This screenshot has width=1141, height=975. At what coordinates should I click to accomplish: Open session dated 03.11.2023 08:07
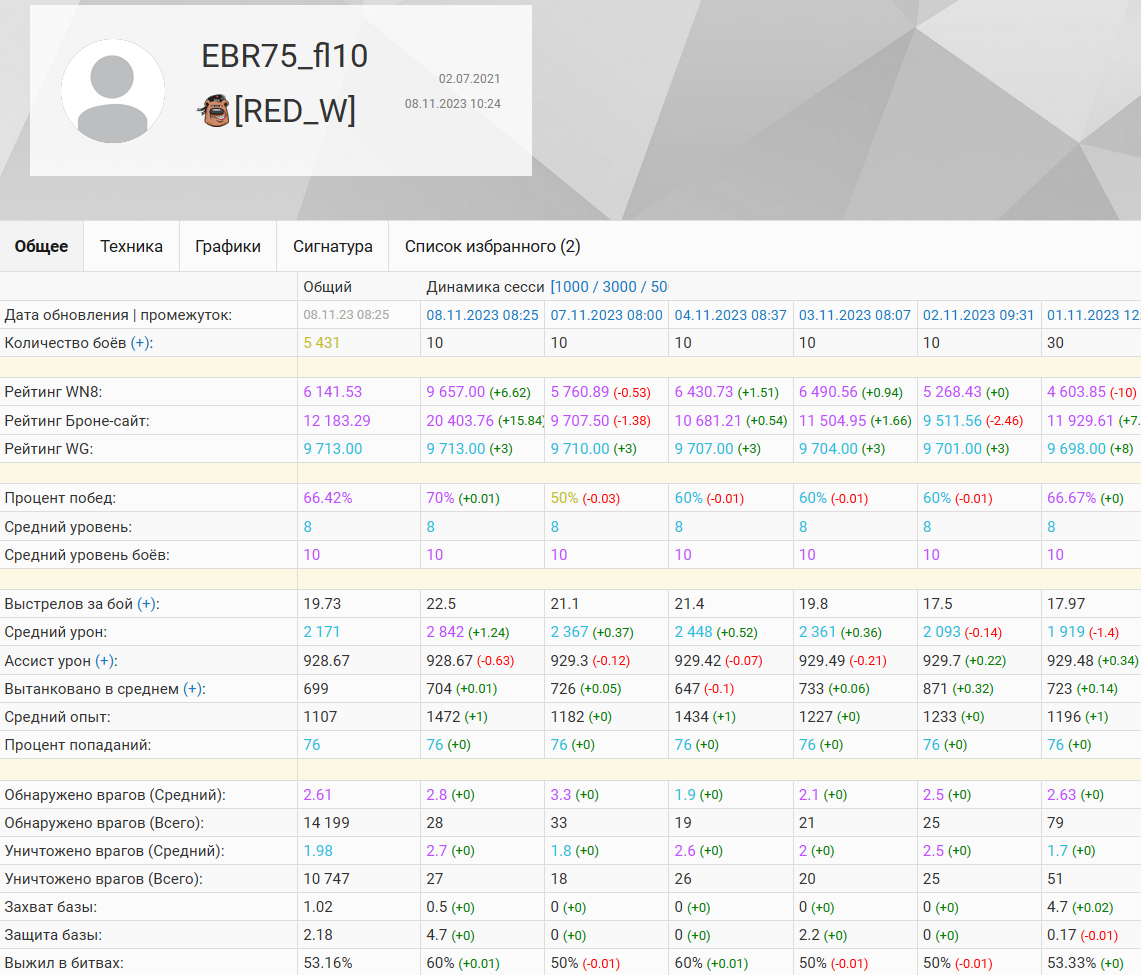(854, 315)
